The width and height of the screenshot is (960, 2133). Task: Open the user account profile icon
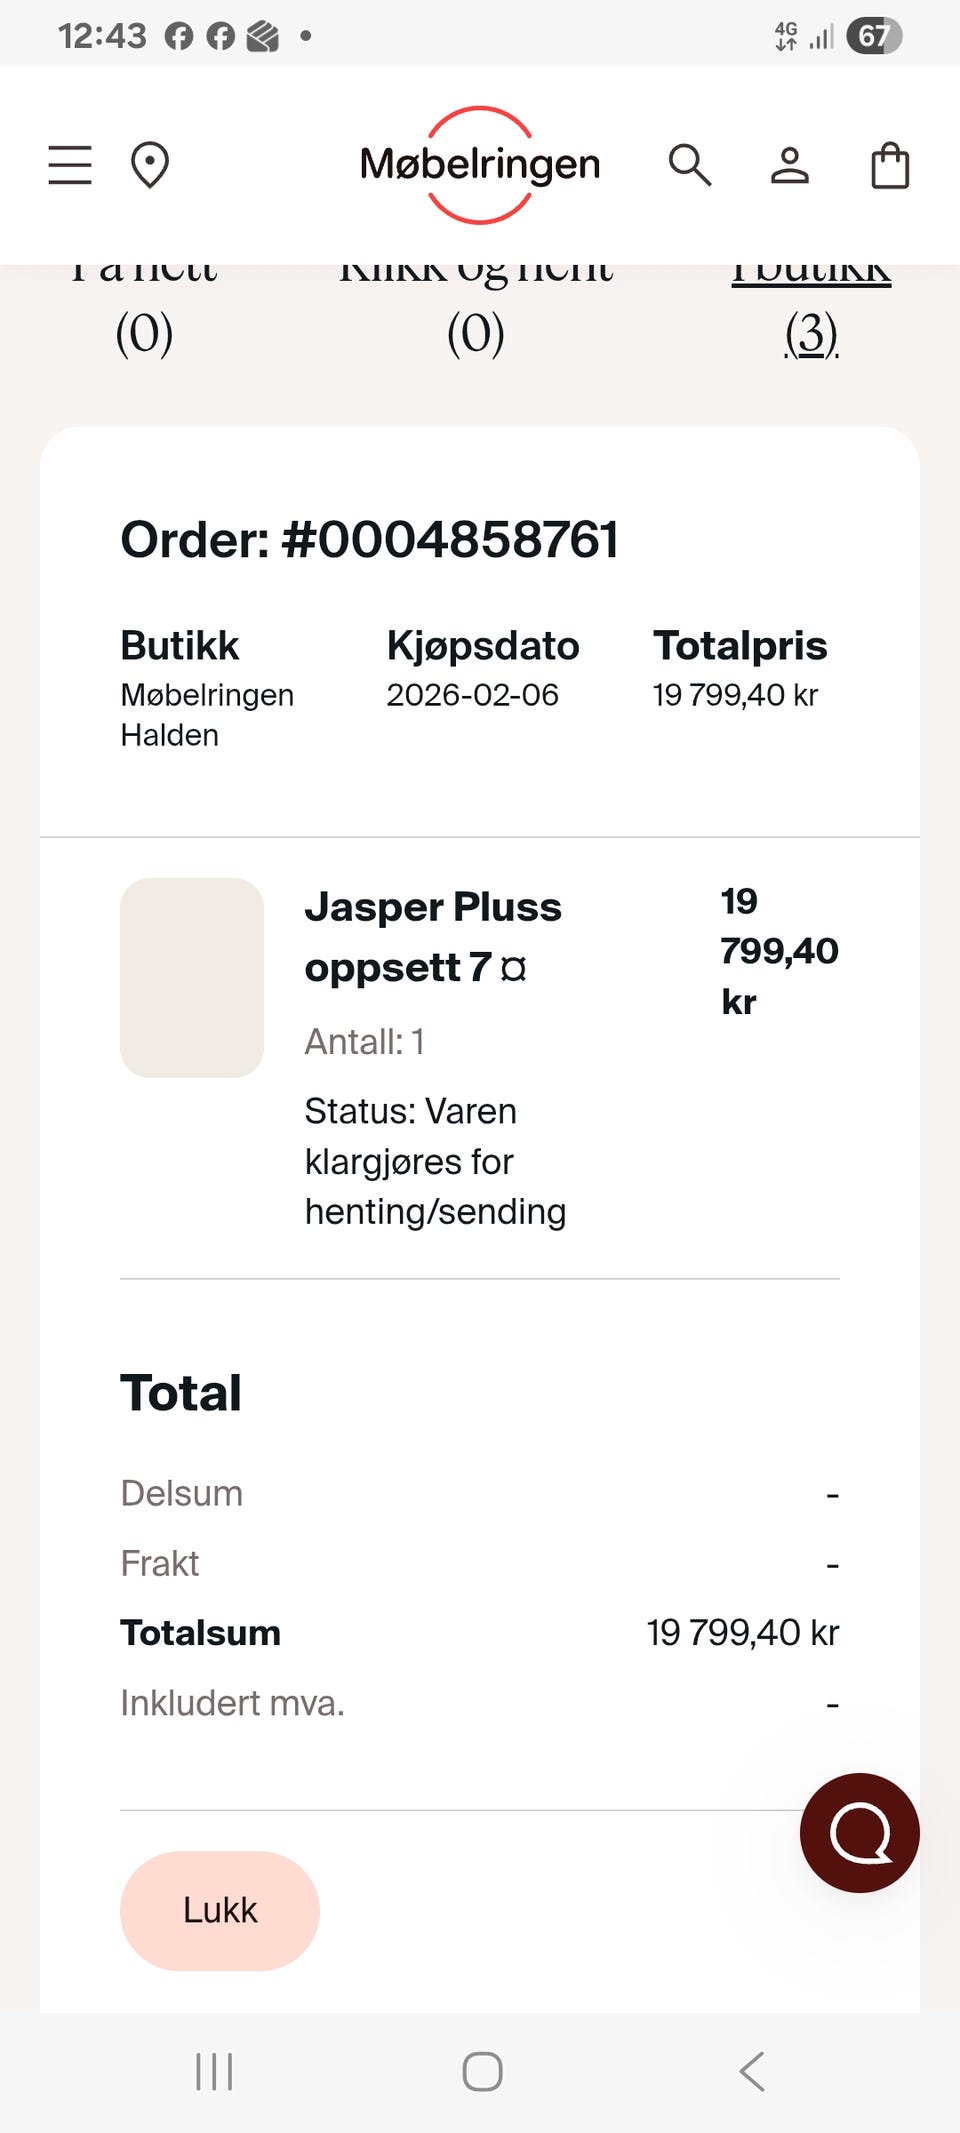(790, 165)
